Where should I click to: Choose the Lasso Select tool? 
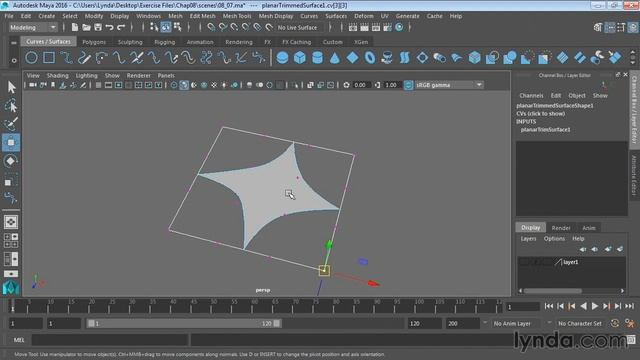click(11, 105)
